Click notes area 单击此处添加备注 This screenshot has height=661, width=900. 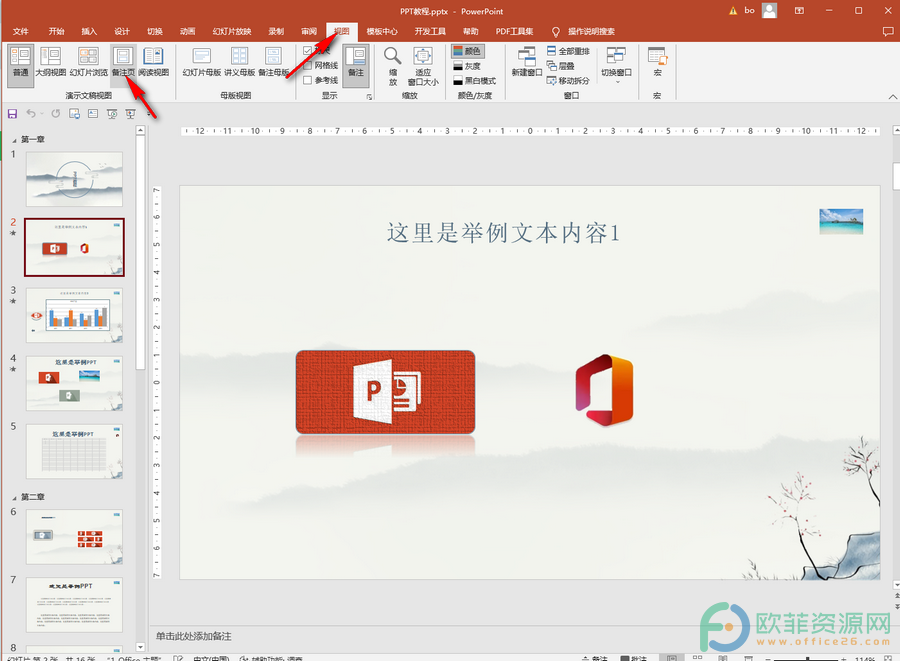coord(194,636)
